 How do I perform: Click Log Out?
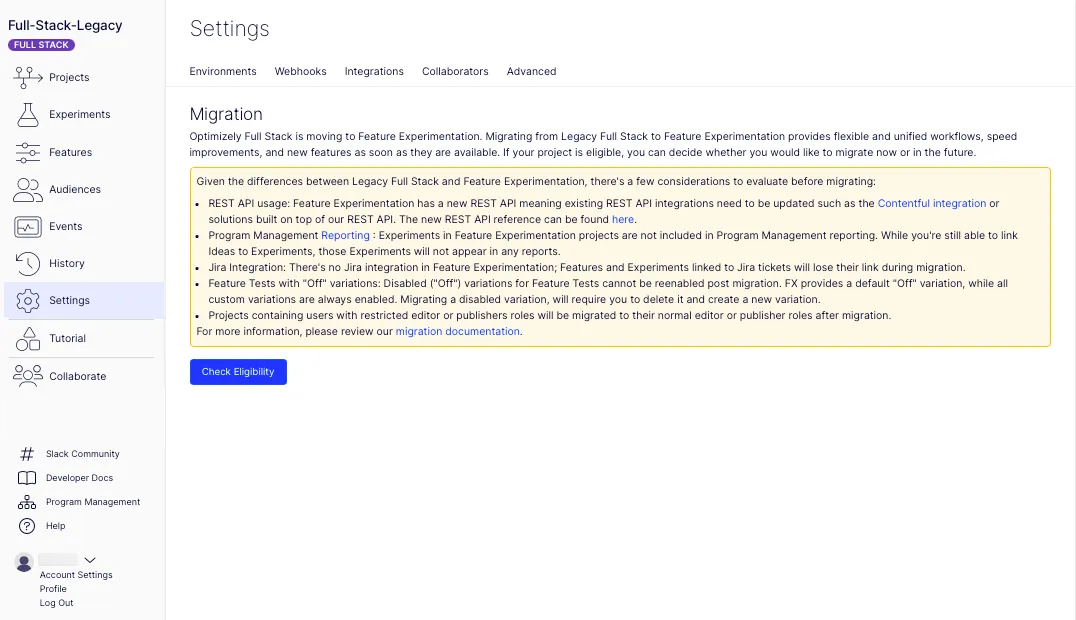56,603
